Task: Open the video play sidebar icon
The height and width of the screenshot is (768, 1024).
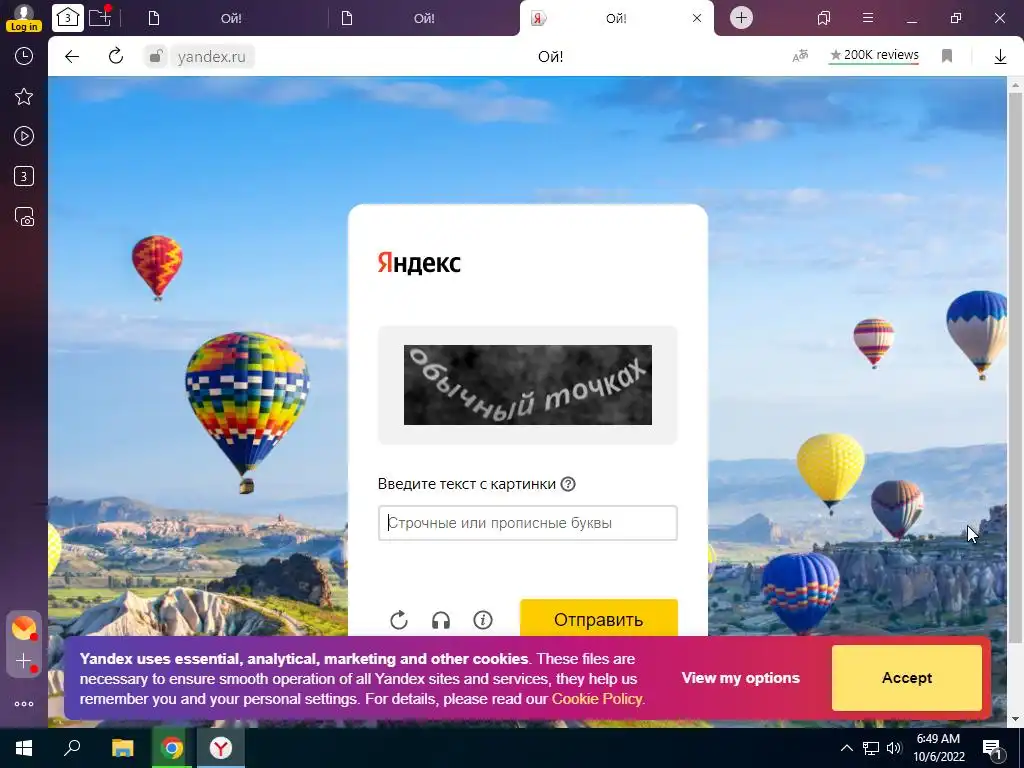Action: 24,136
